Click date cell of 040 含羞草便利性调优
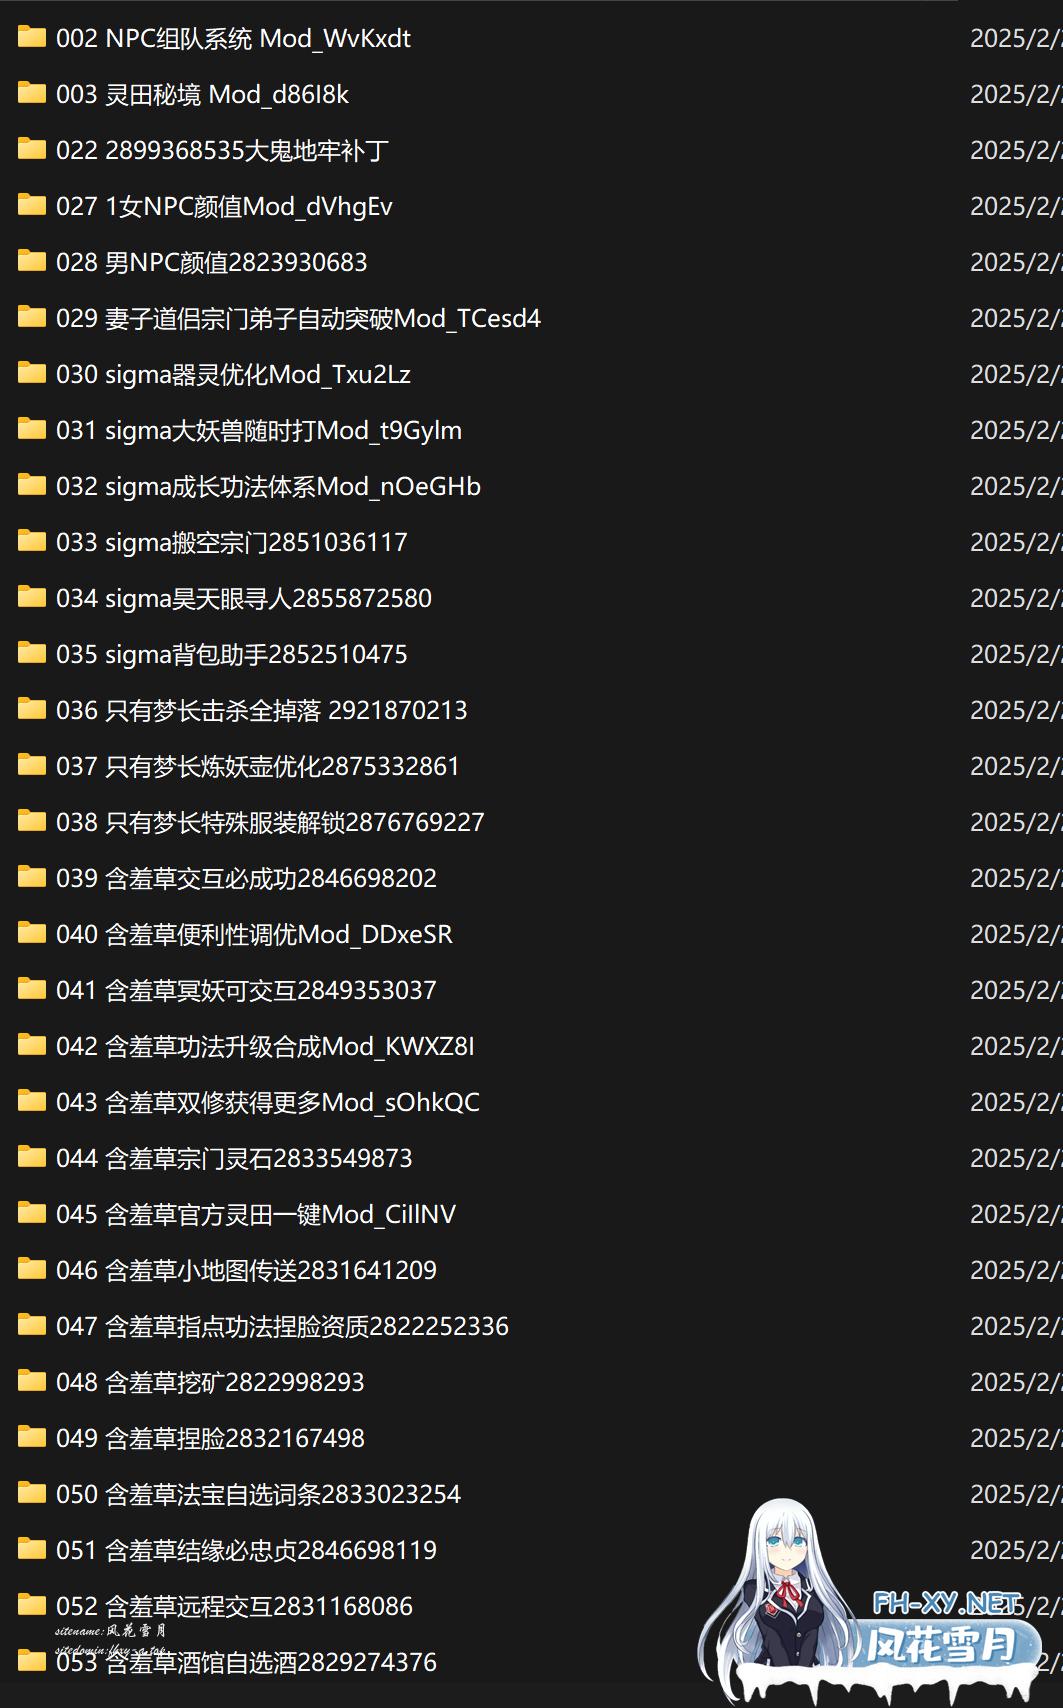The height and width of the screenshot is (1708, 1063). [1016, 934]
